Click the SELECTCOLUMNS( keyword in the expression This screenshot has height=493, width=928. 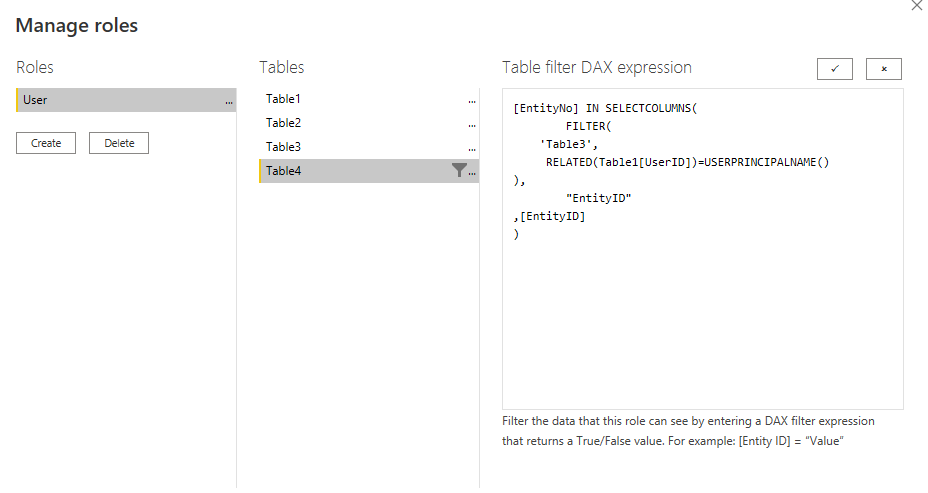point(651,108)
